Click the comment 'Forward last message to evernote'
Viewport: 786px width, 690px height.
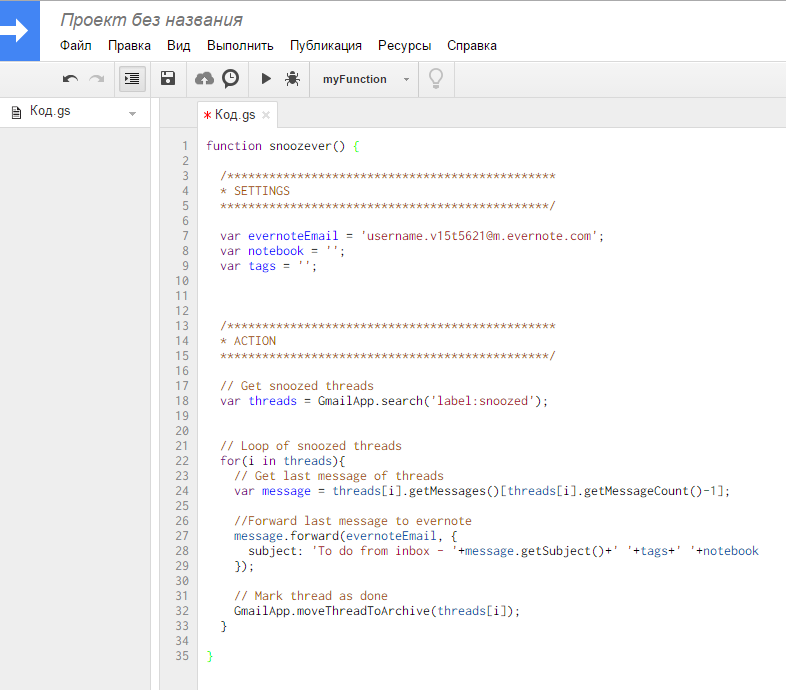pos(360,521)
